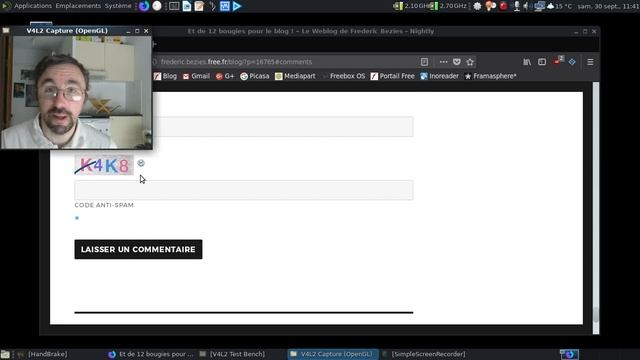Click the URL address bar

pyautogui.click(x=286, y=62)
